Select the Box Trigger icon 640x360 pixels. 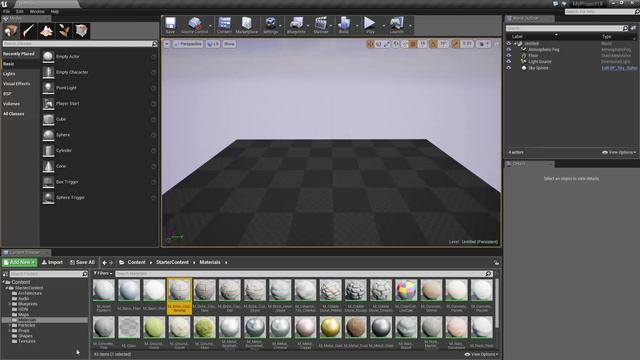click(x=48, y=182)
